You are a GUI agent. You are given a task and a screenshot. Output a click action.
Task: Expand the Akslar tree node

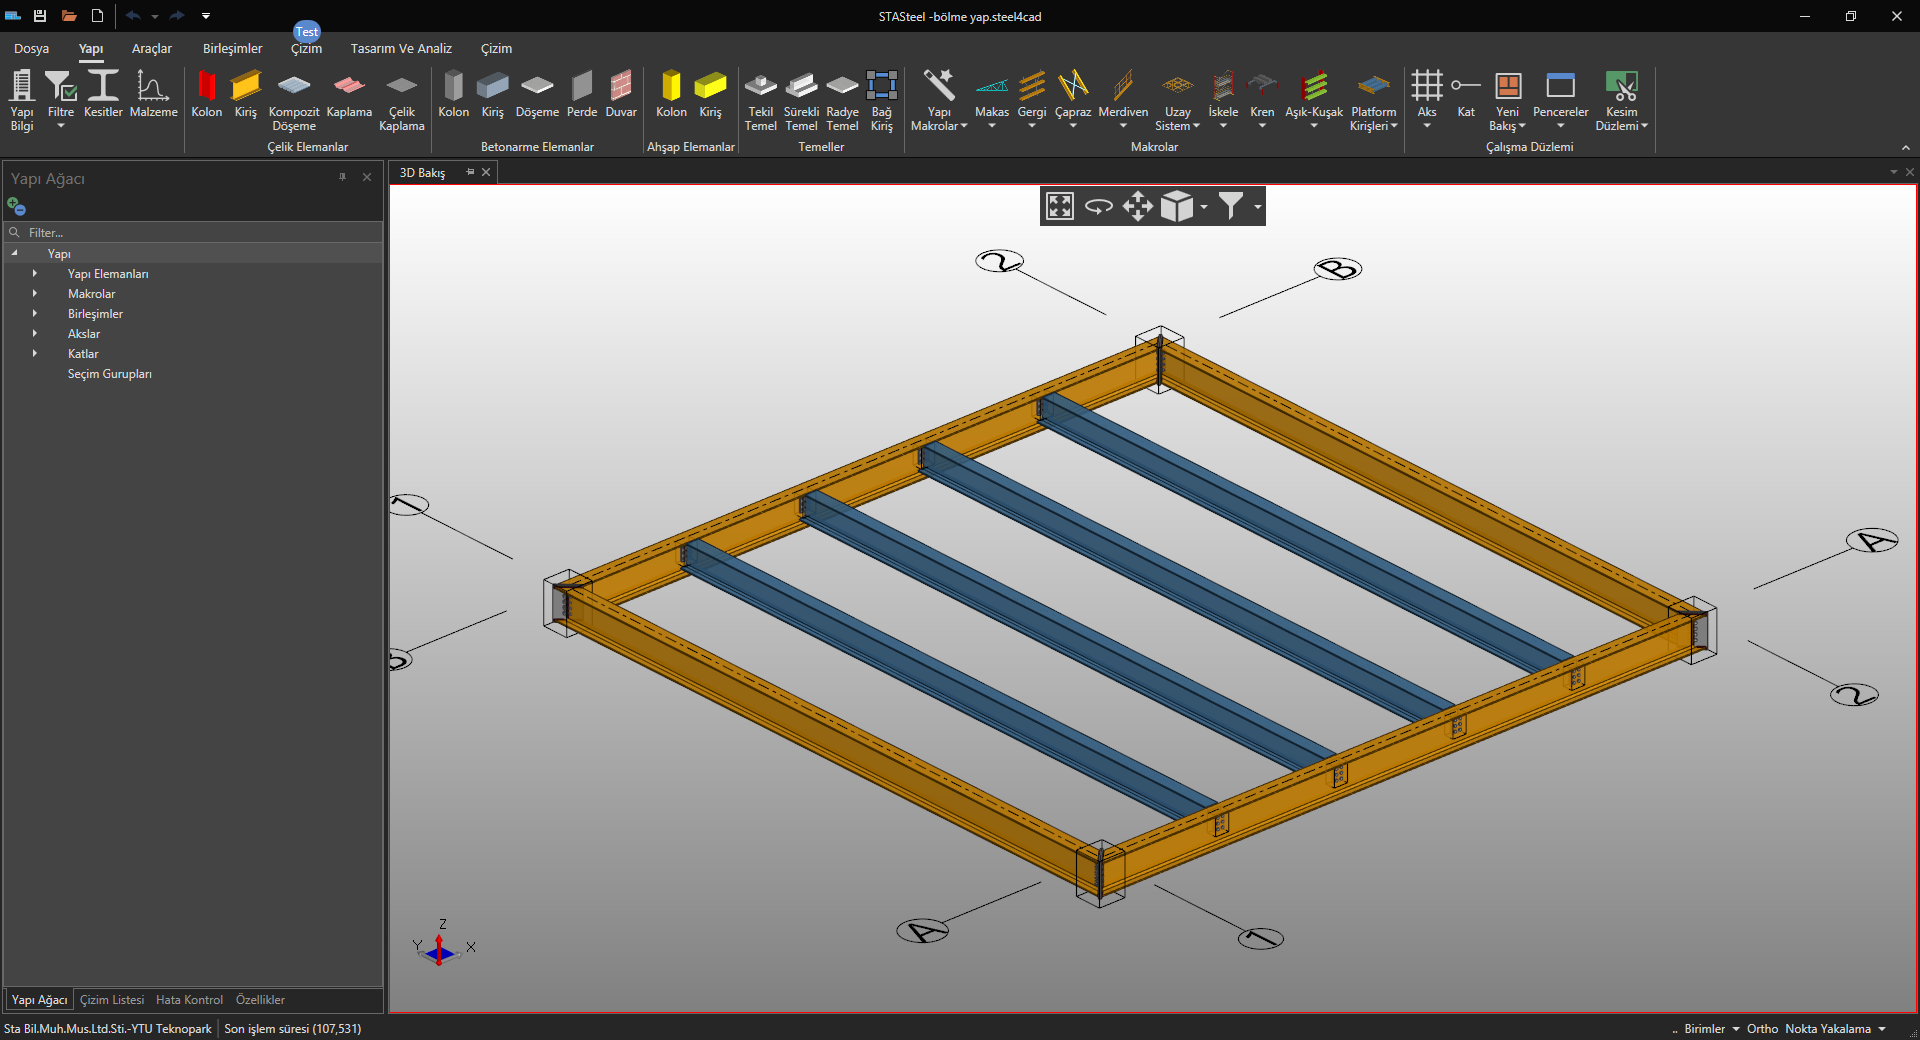click(35, 333)
